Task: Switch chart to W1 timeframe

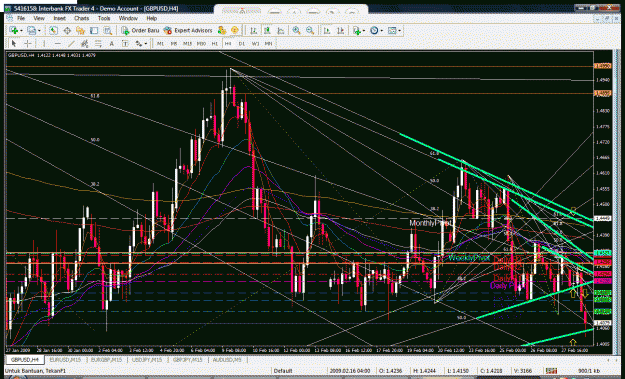Action: (x=256, y=43)
